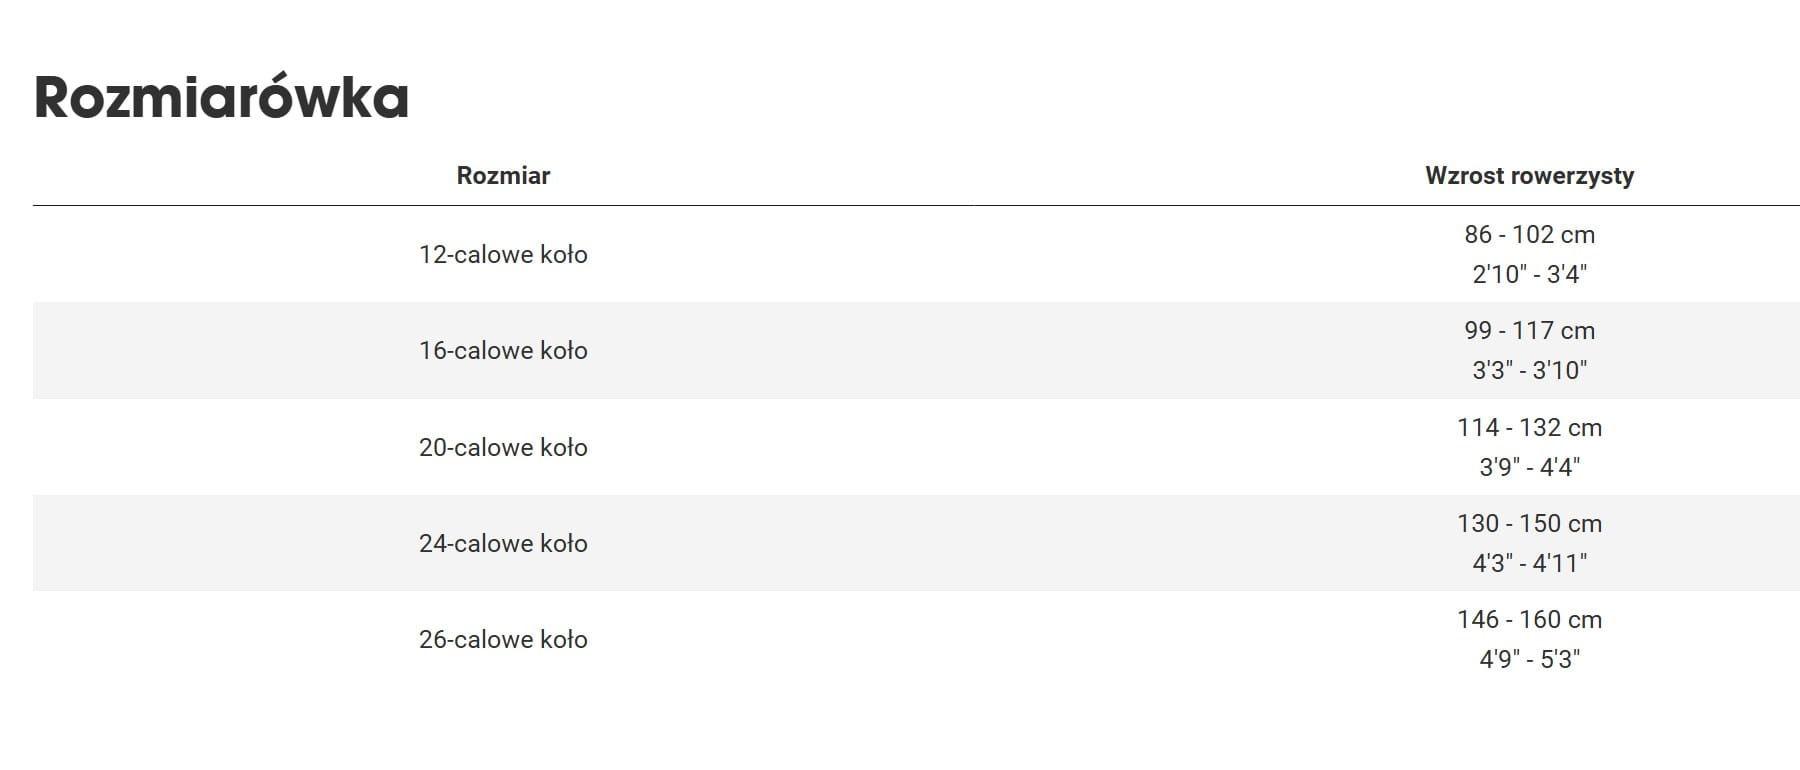Click the Rozmiarówka heading
The width and height of the screenshot is (1800, 770).
click(x=221, y=98)
